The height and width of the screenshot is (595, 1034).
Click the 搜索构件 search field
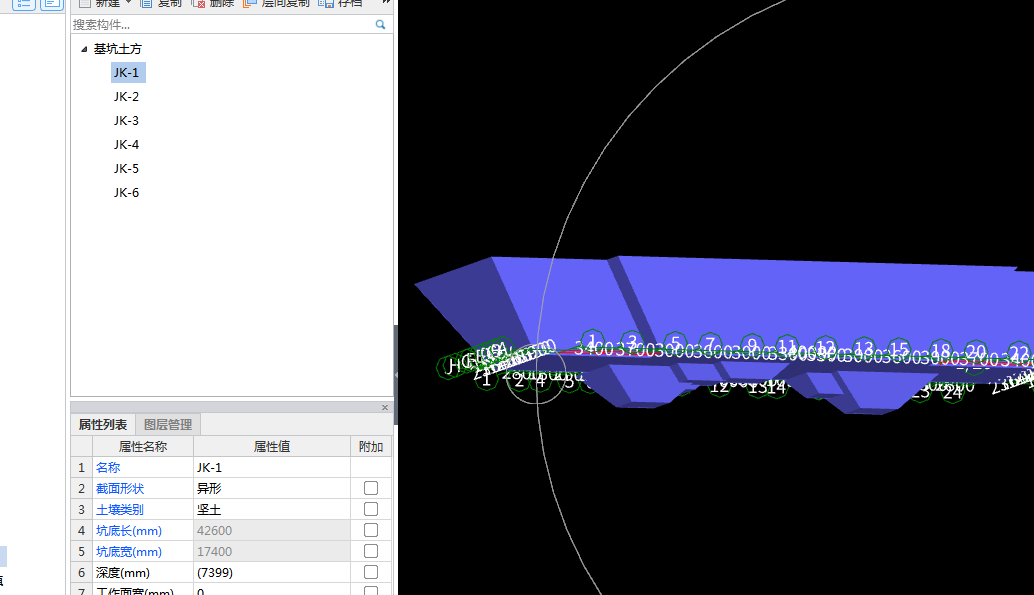222,24
